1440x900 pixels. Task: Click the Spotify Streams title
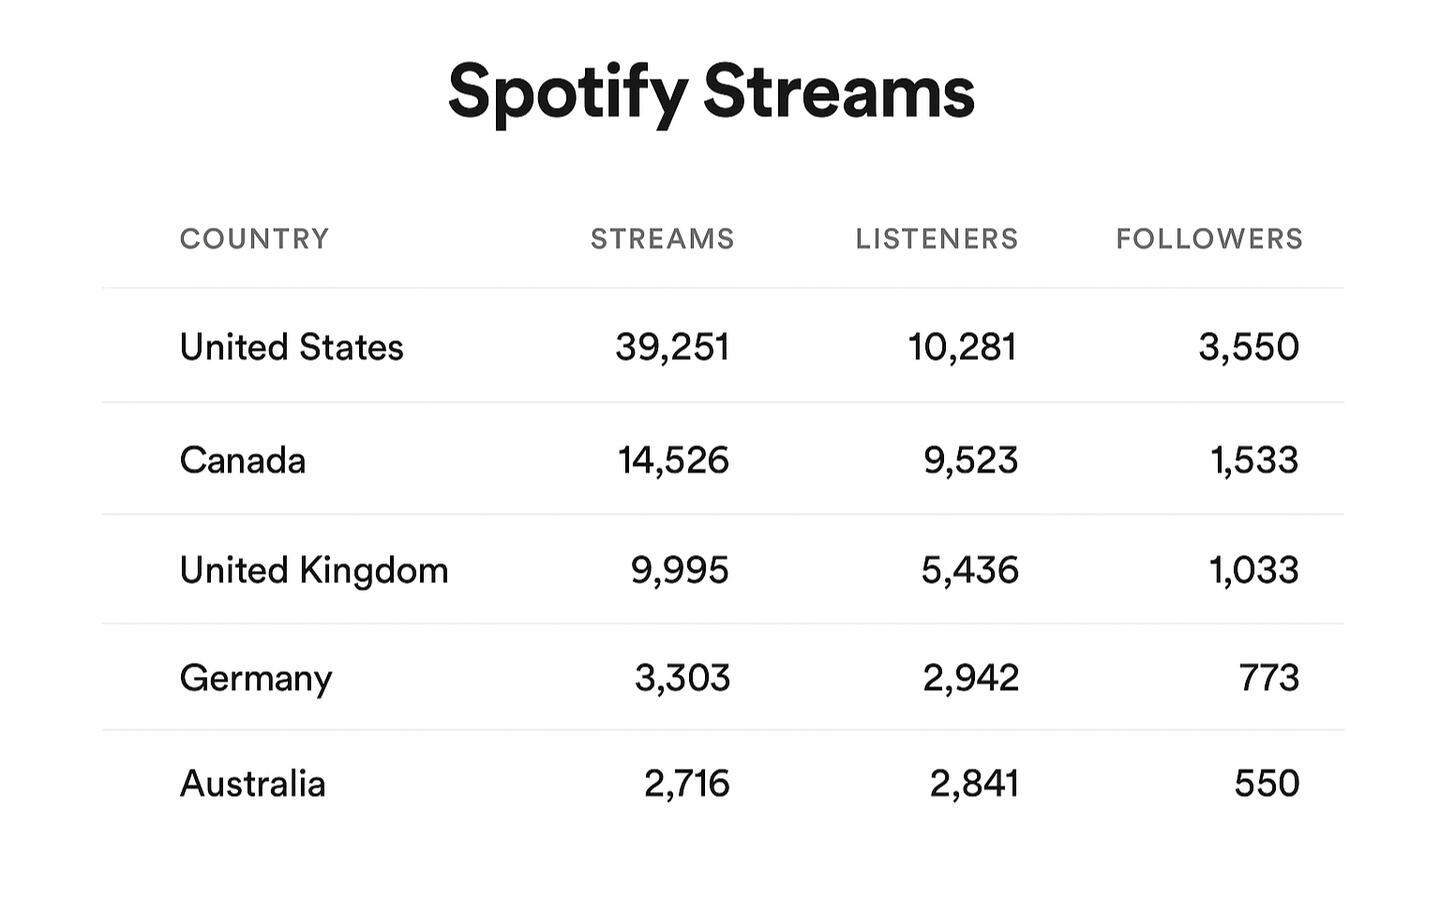[711, 91]
